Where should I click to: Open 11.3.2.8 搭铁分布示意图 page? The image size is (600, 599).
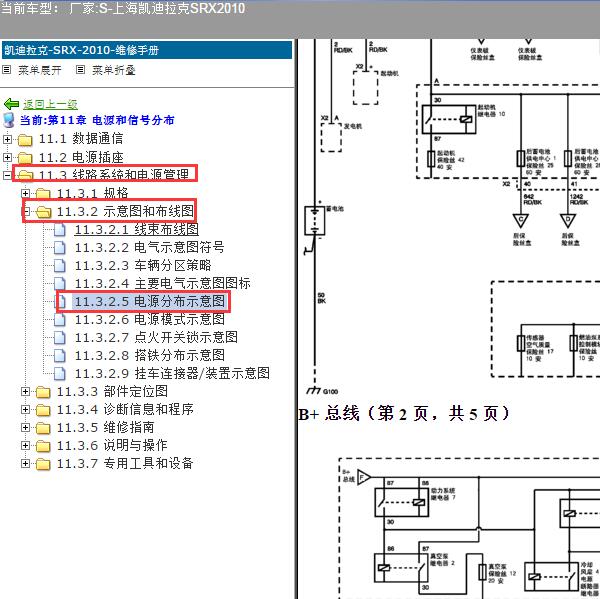150,355
